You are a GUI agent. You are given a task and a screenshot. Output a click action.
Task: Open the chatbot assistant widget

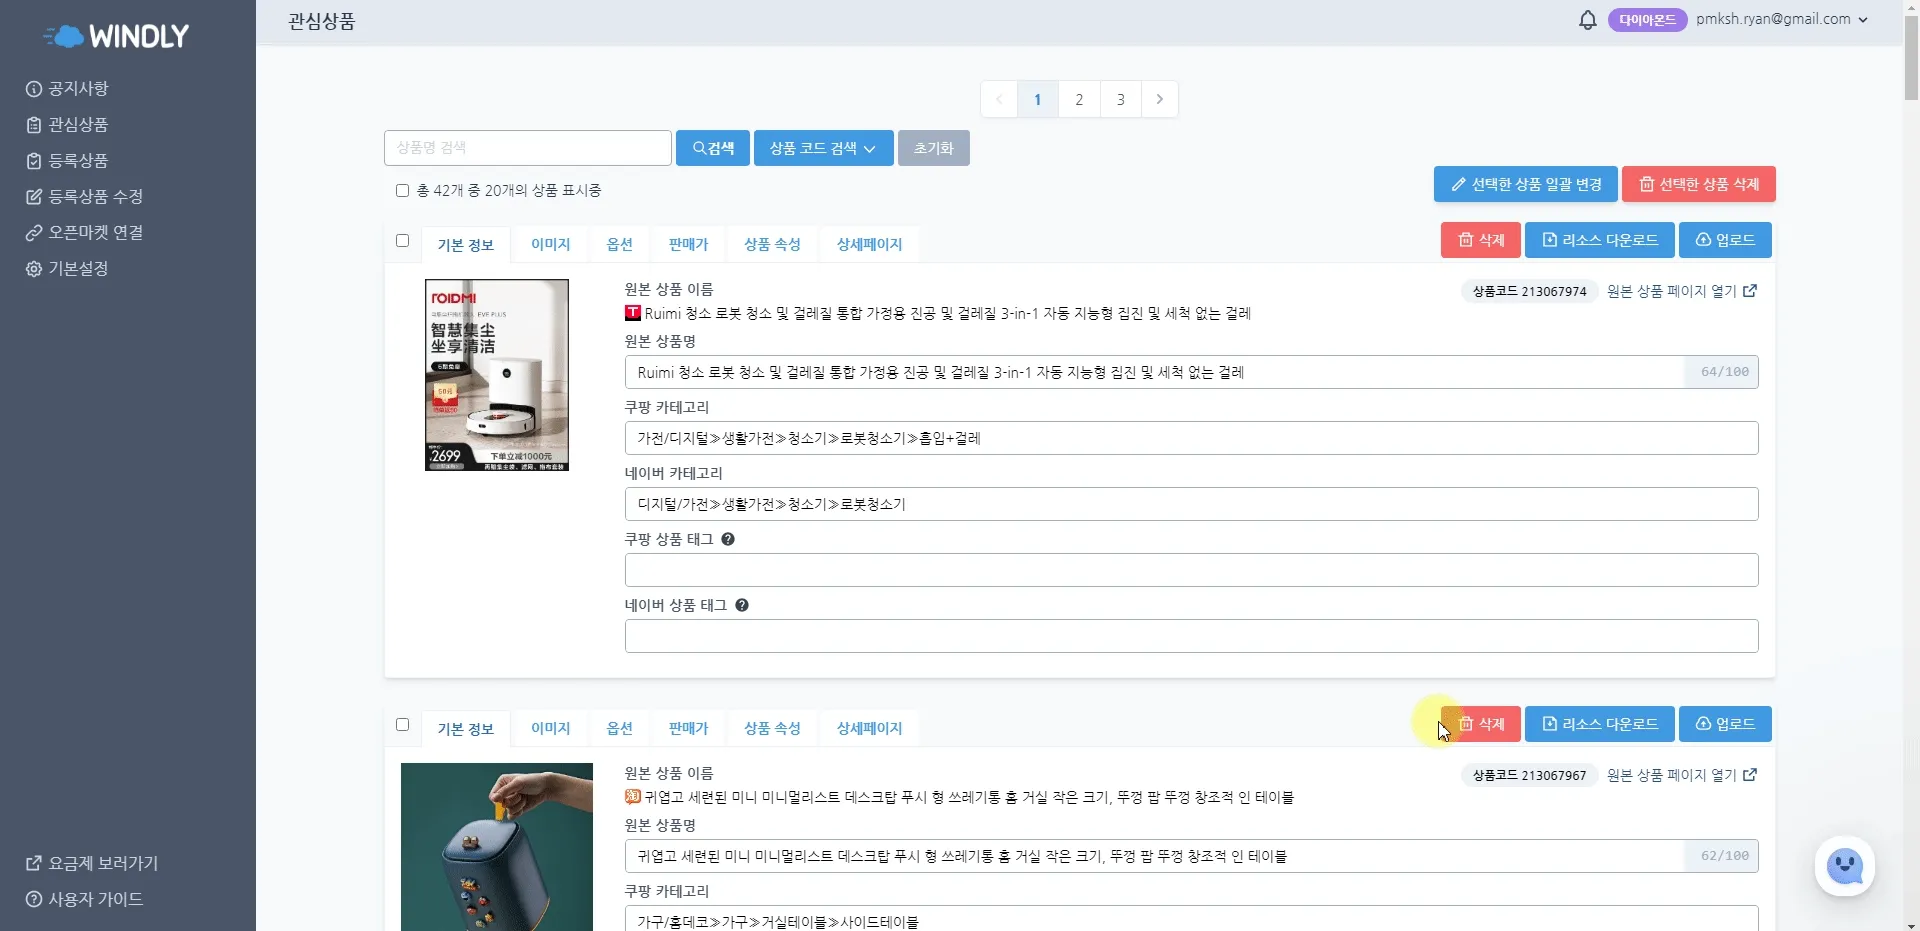point(1844,866)
